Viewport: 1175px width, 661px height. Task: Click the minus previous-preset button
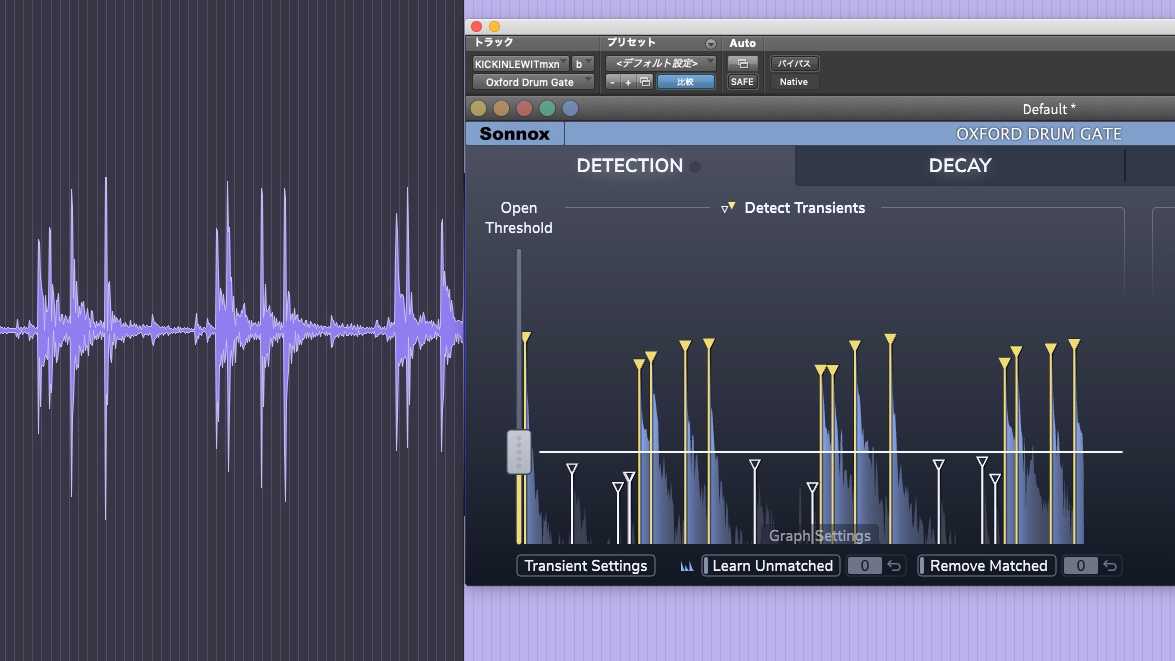612,82
